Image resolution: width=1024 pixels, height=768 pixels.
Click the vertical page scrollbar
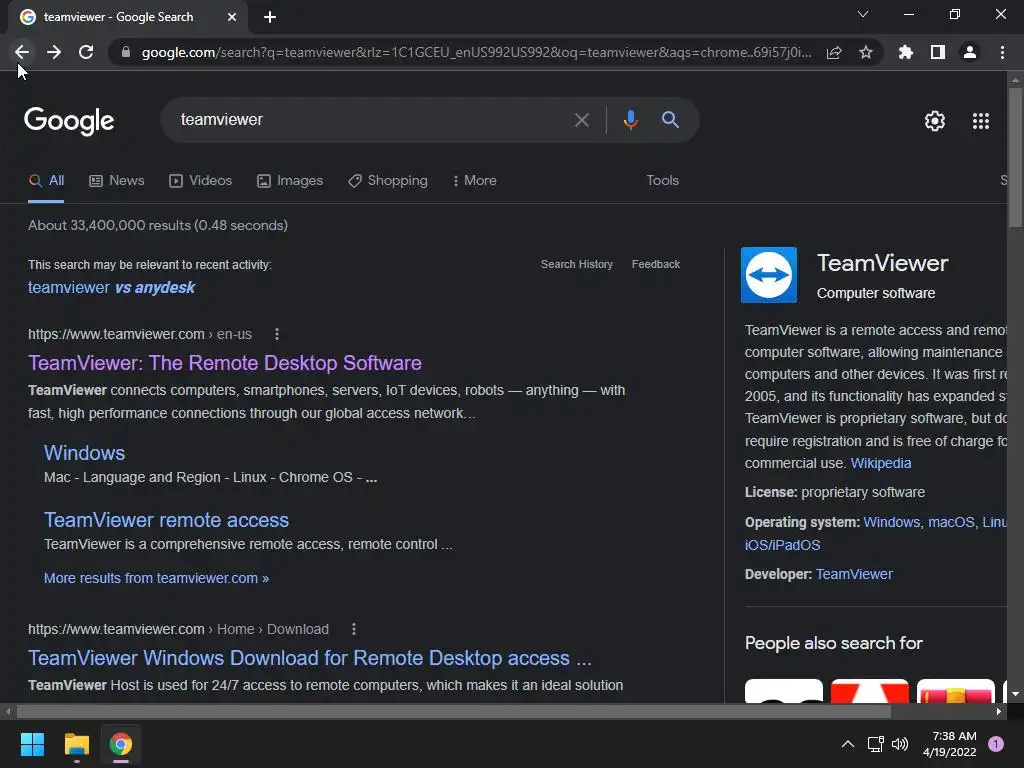tap(1015, 158)
